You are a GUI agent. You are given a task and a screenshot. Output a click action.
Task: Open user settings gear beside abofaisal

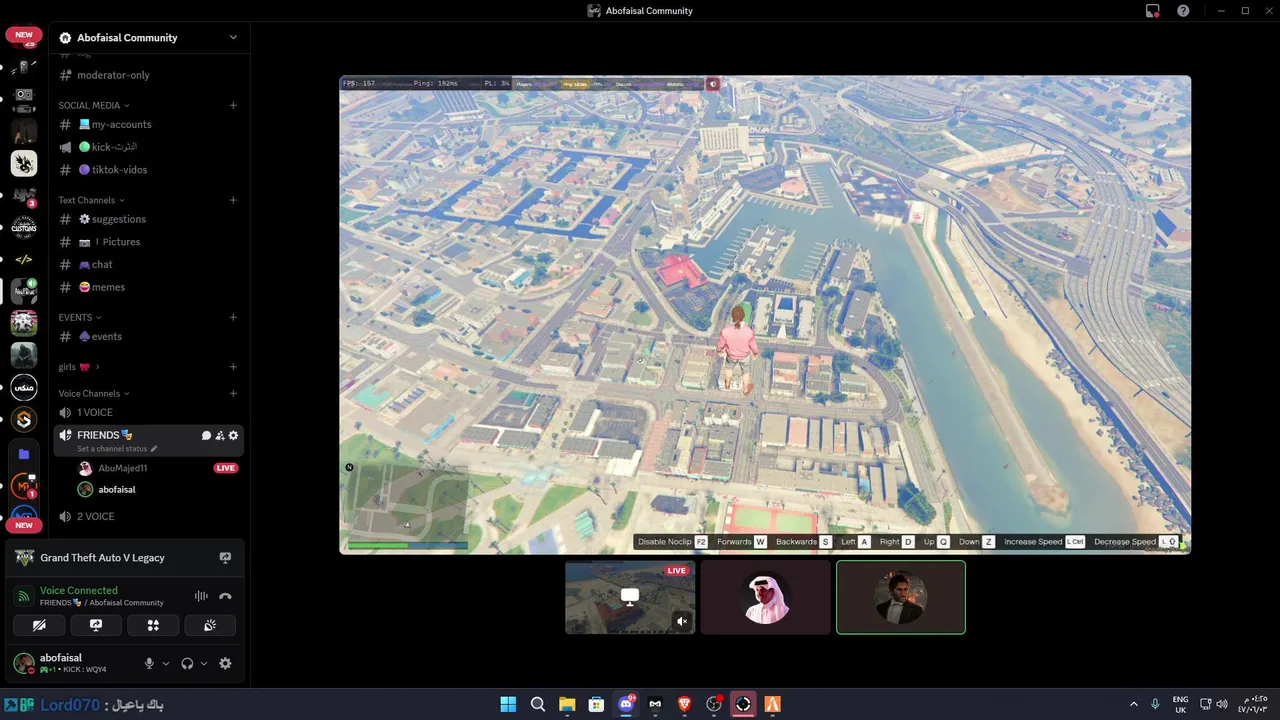point(225,663)
